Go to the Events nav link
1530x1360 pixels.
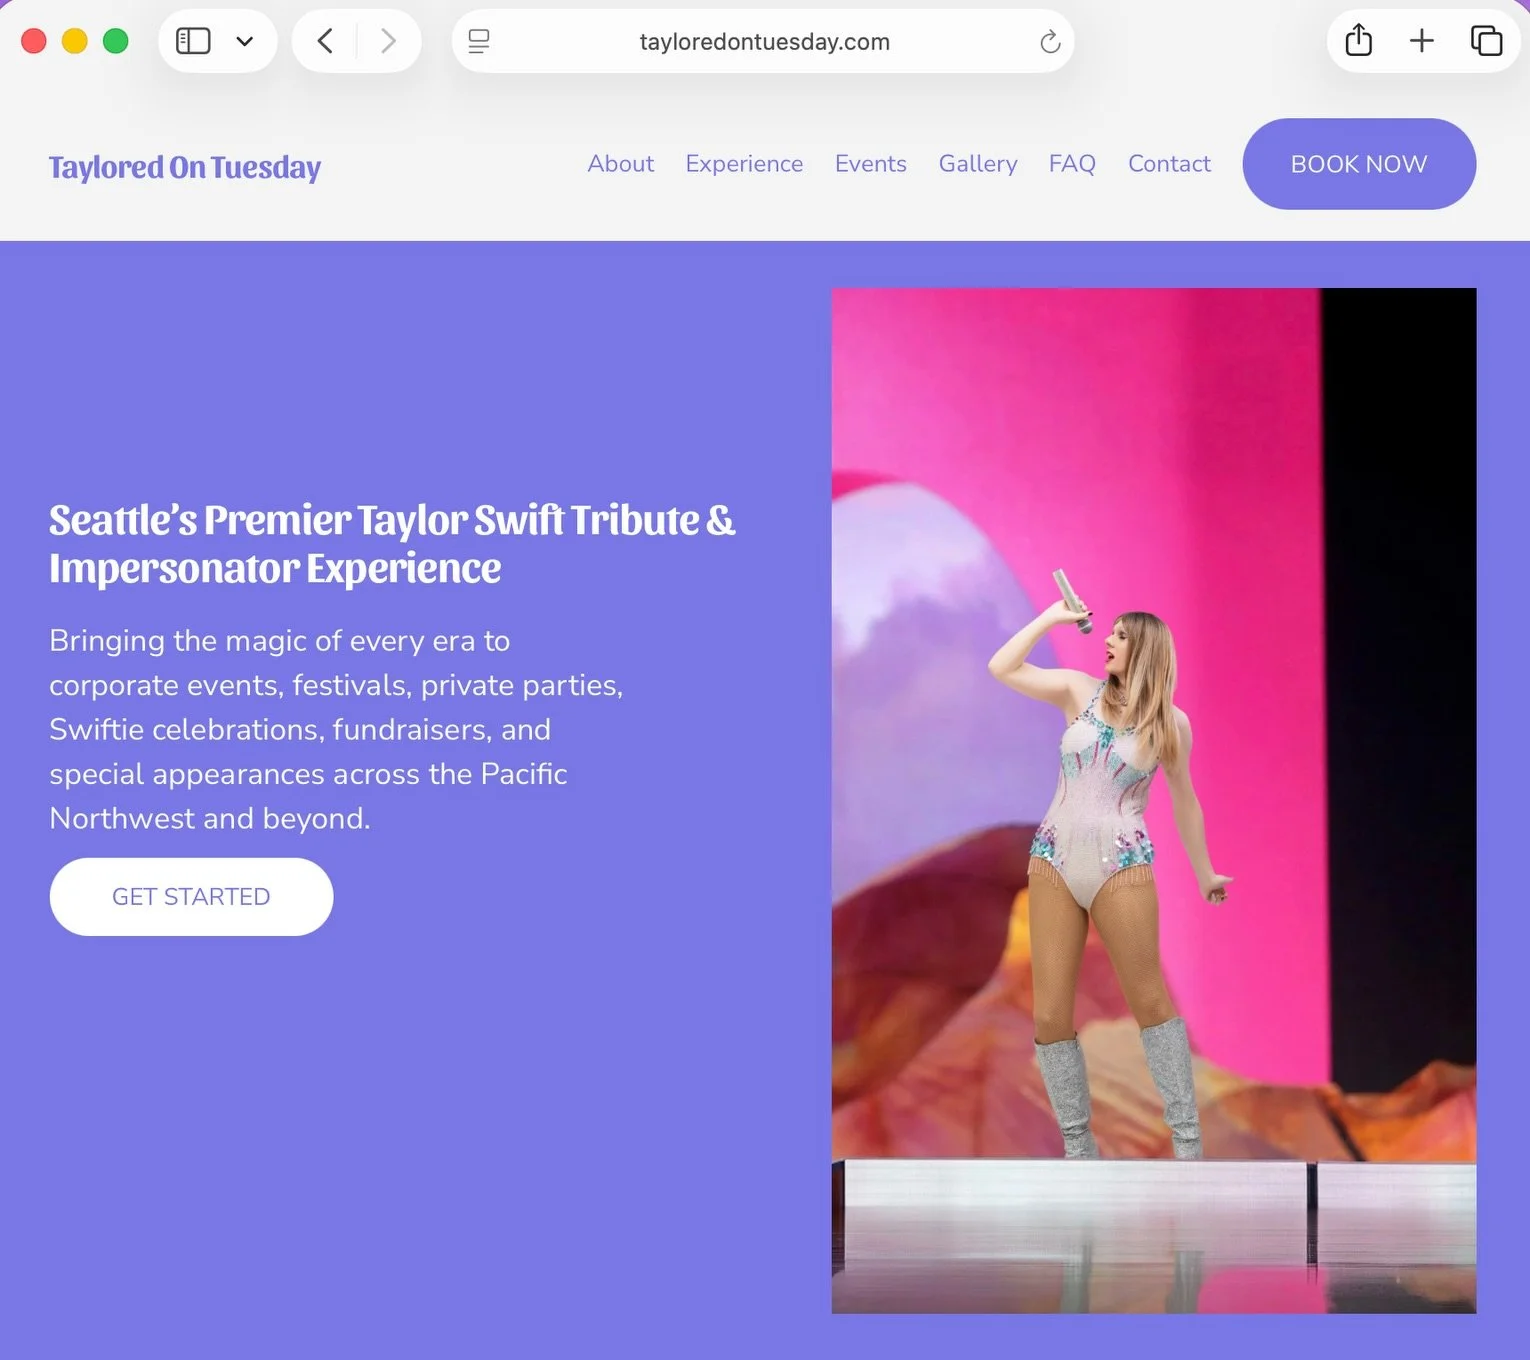(x=871, y=163)
